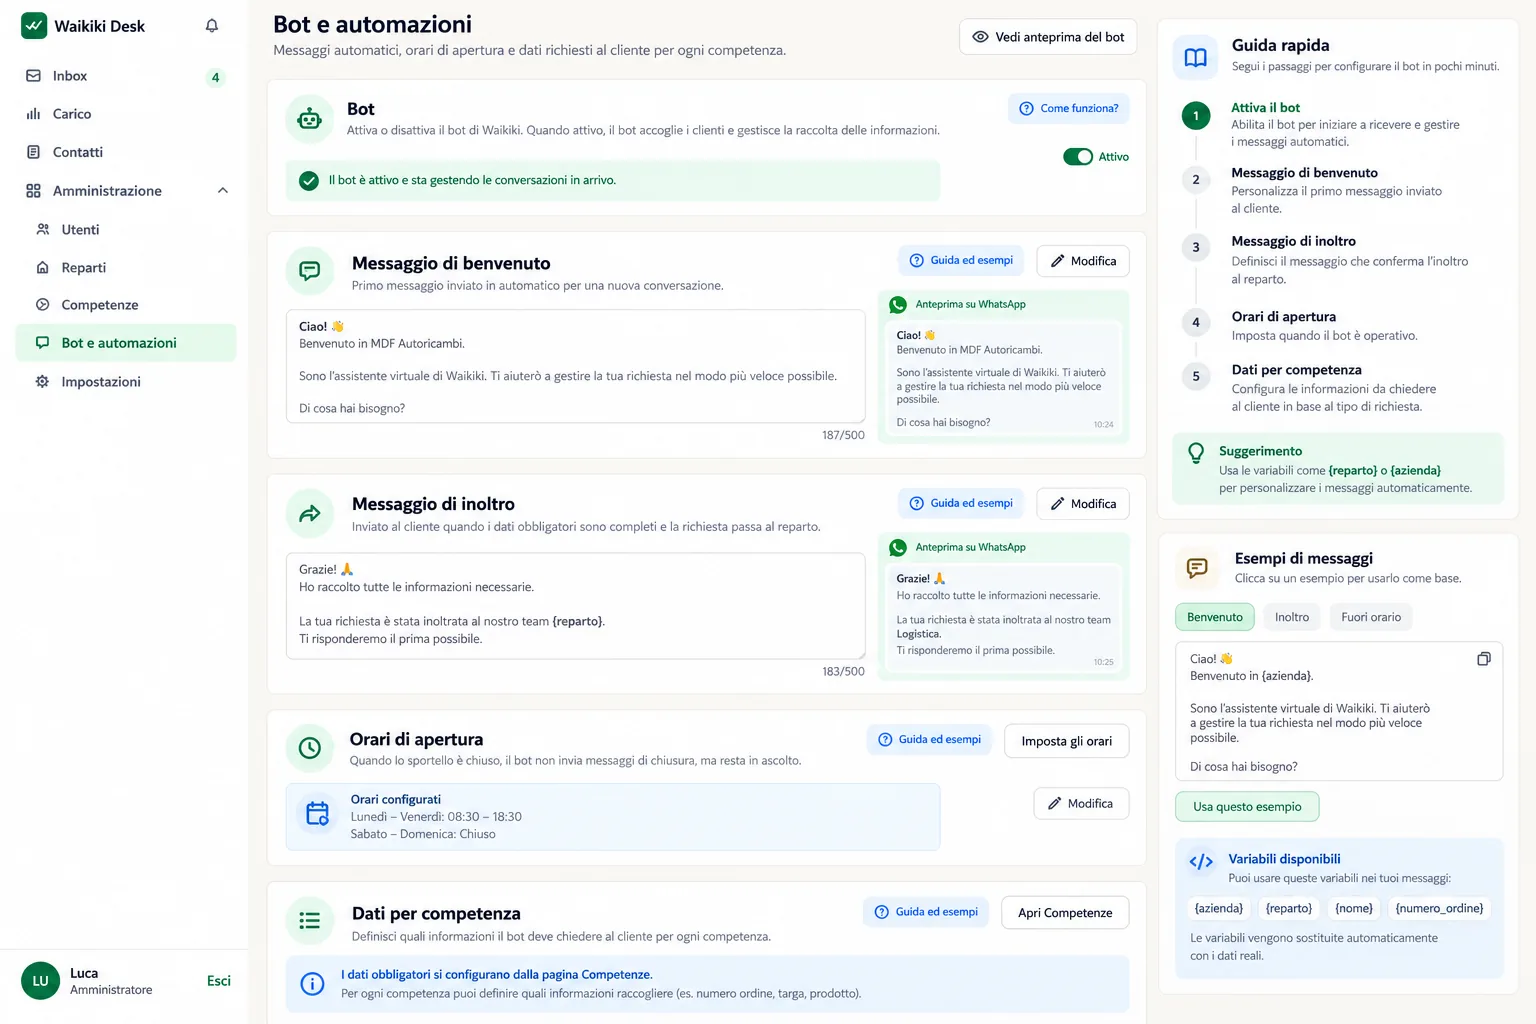
Task: Click the Dati per competenza list icon
Action: [x=310, y=921]
